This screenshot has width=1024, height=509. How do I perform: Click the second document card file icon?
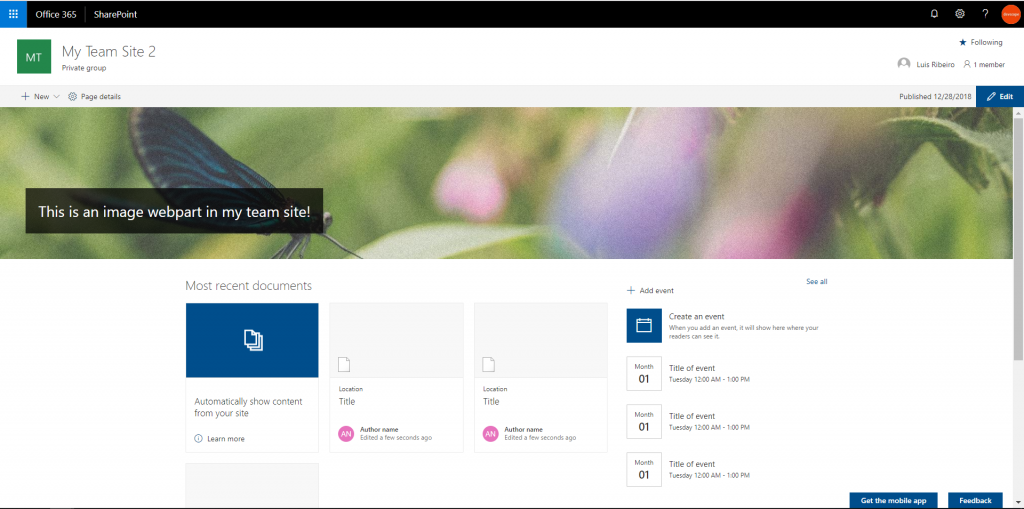(x=488, y=364)
